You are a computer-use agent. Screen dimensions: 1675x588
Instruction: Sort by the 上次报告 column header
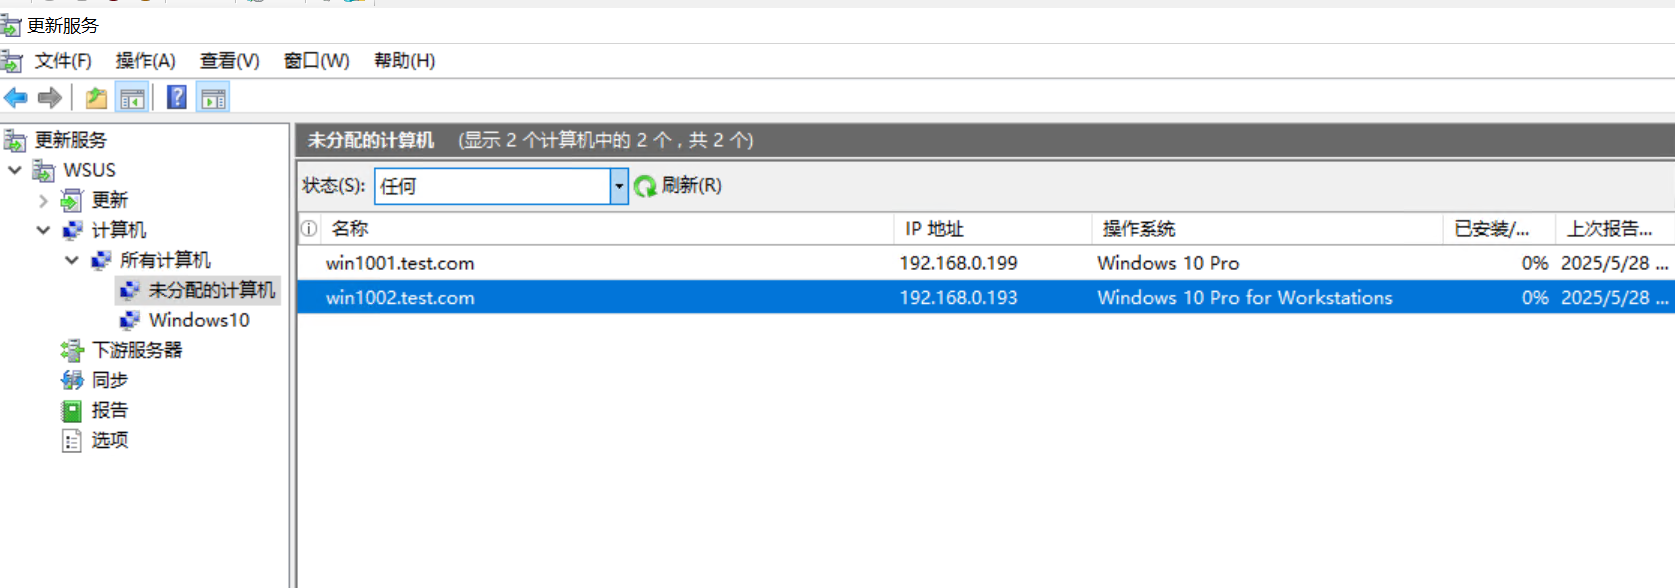click(1615, 229)
